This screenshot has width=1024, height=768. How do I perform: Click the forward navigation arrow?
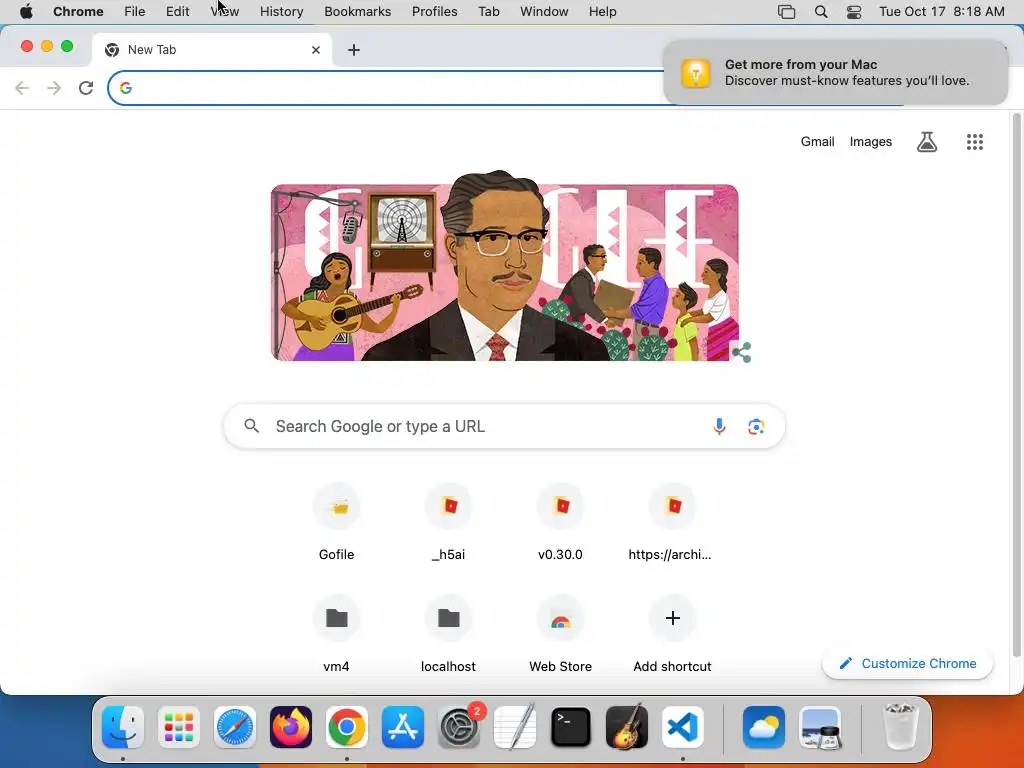(x=54, y=88)
